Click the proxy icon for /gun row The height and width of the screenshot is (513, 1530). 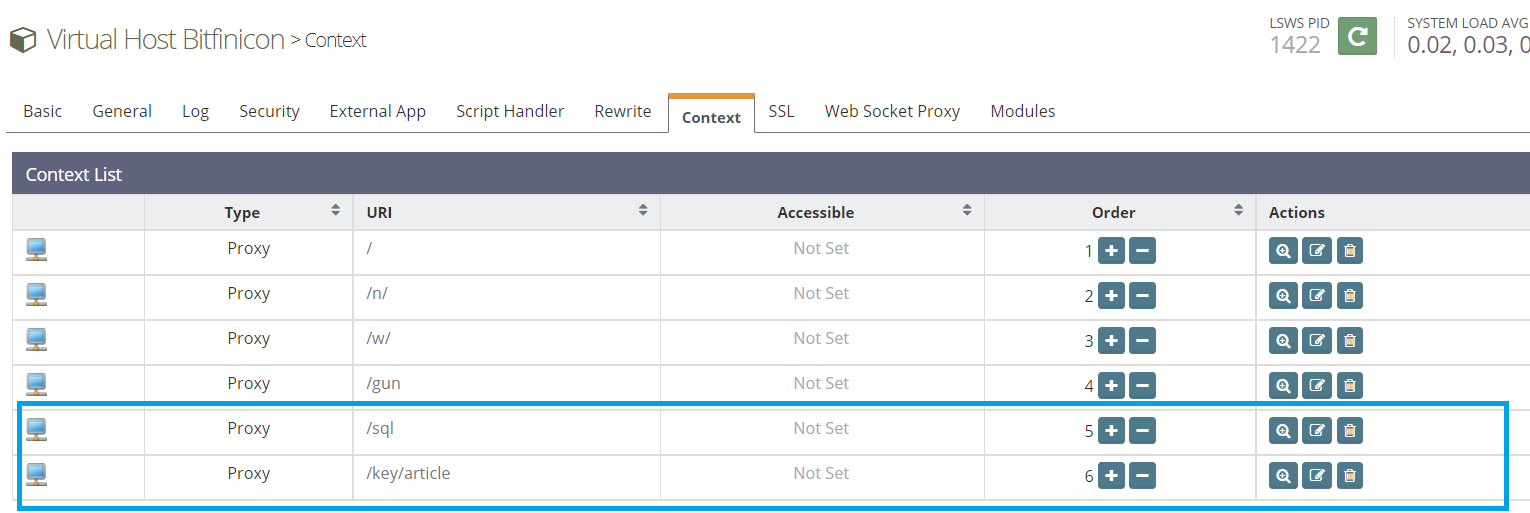coord(37,384)
